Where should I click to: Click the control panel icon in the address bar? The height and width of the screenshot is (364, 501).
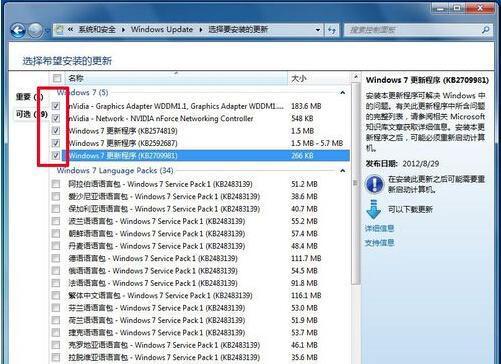[59, 30]
